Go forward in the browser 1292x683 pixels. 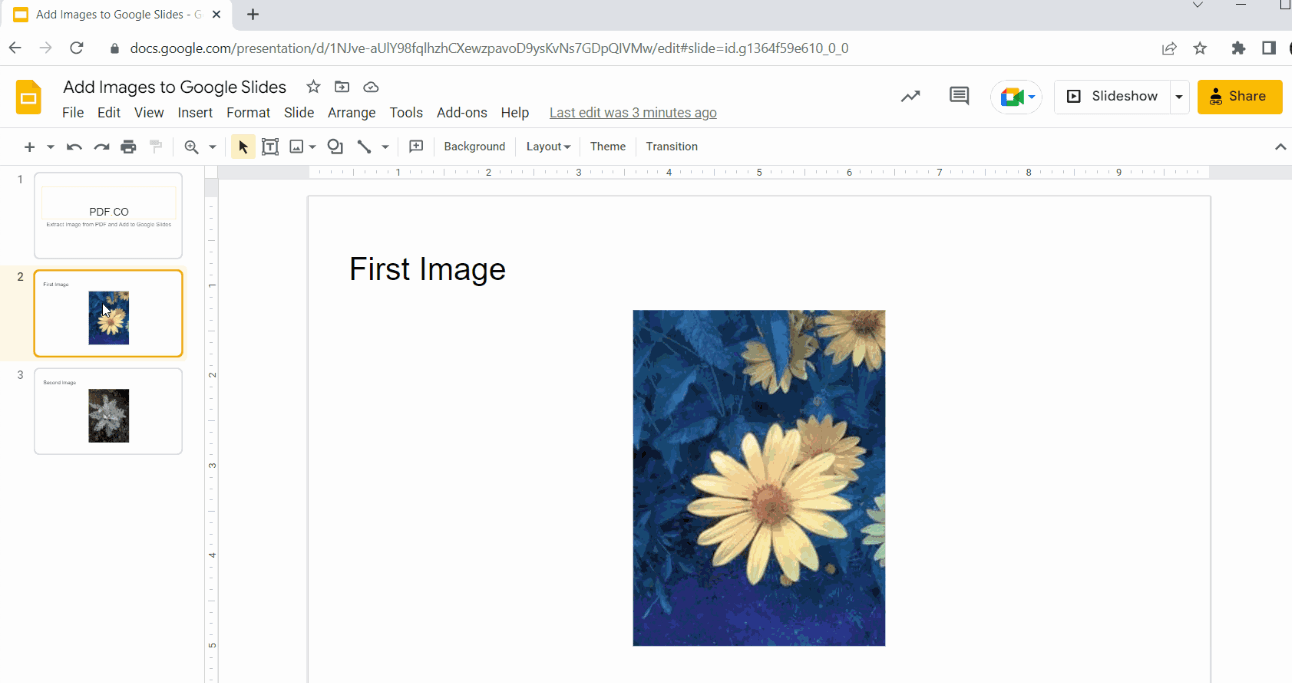point(45,48)
